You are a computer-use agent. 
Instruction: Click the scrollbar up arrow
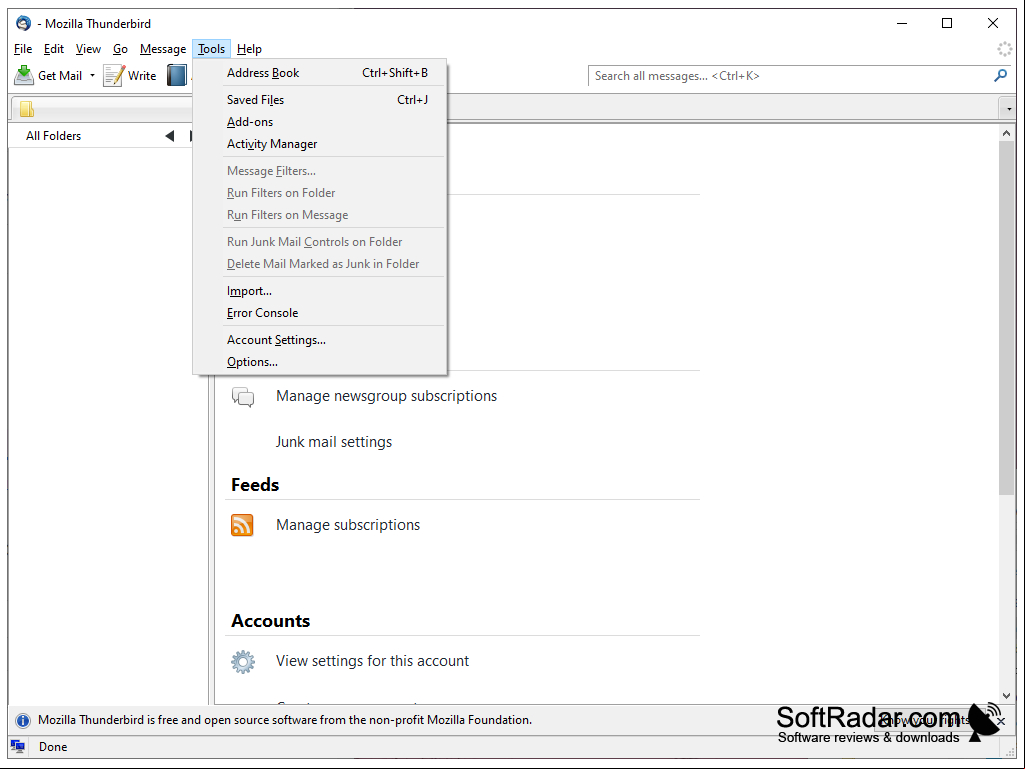click(1006, 133)
